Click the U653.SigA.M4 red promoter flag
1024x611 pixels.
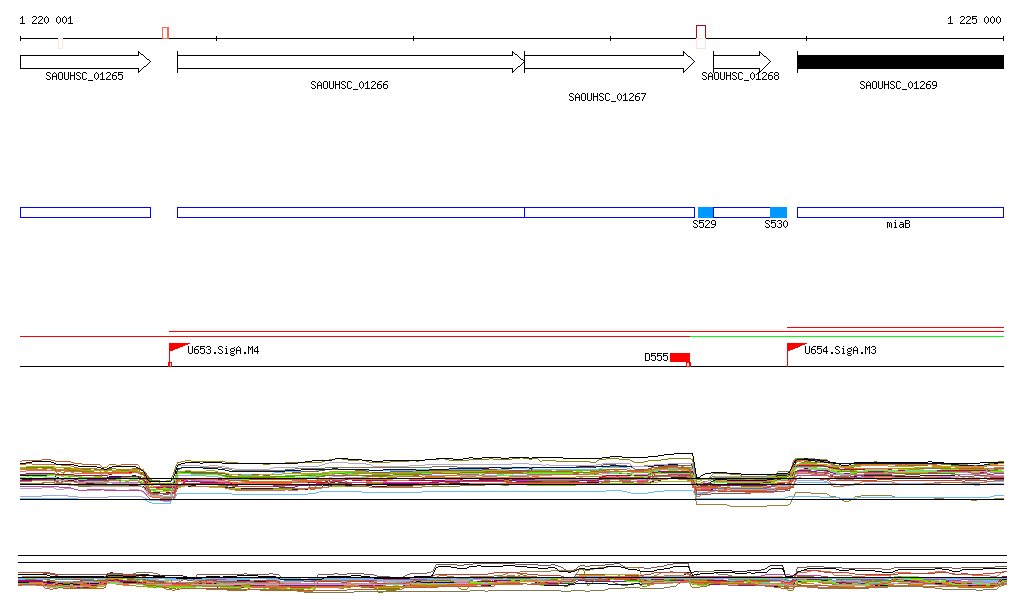coord(178,348)
